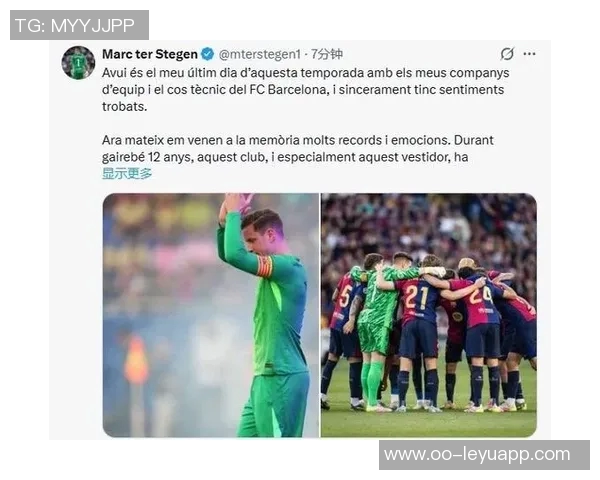Screen dimensions: 600x480
Task: Click the number 21 jersey in huddle
Action: [x=417, y=297]
